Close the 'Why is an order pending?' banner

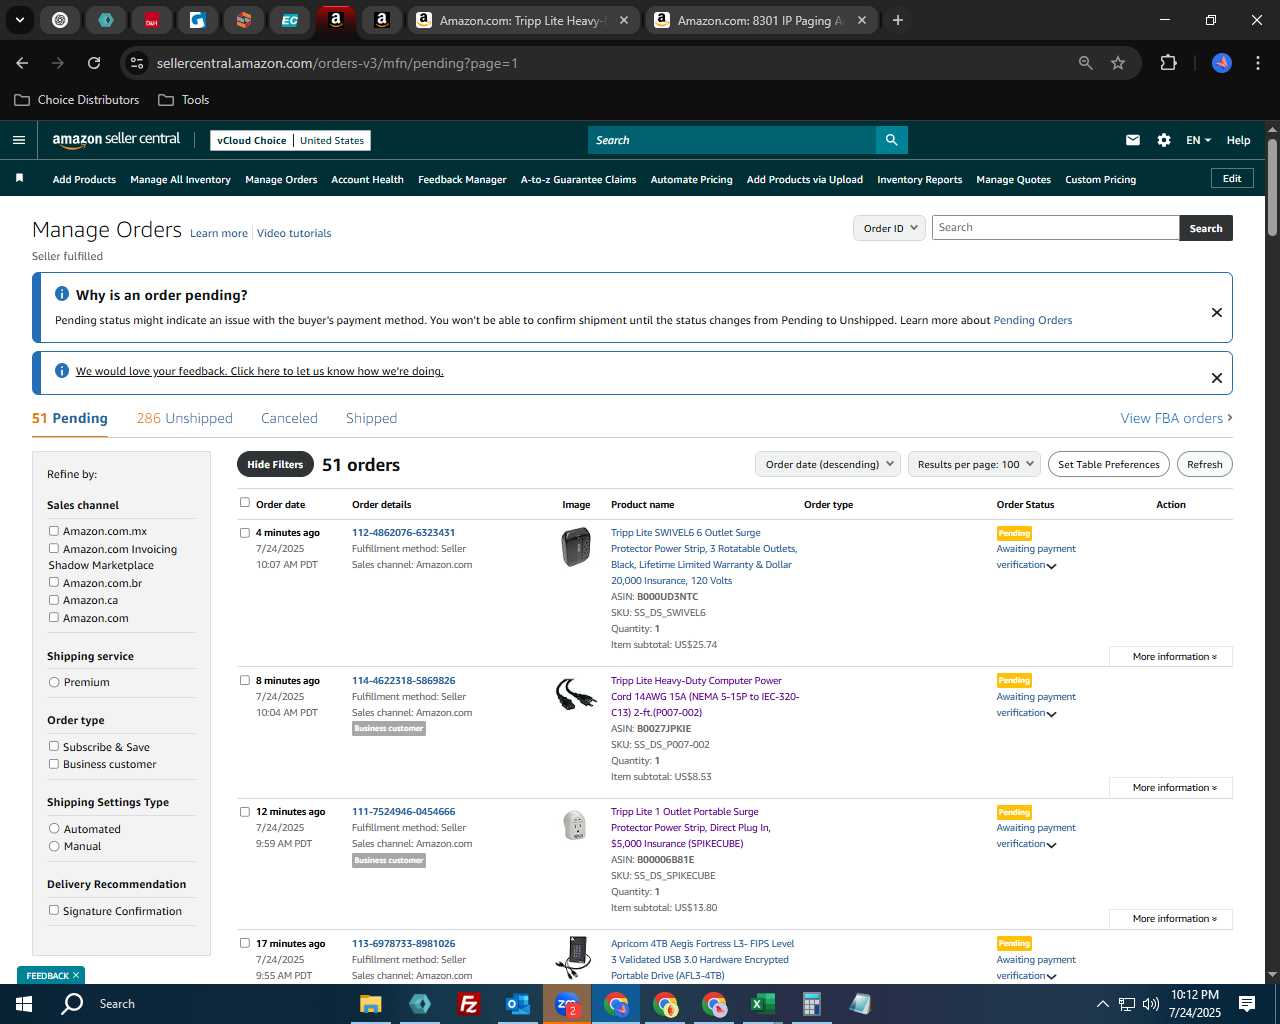pos(1217,312)
